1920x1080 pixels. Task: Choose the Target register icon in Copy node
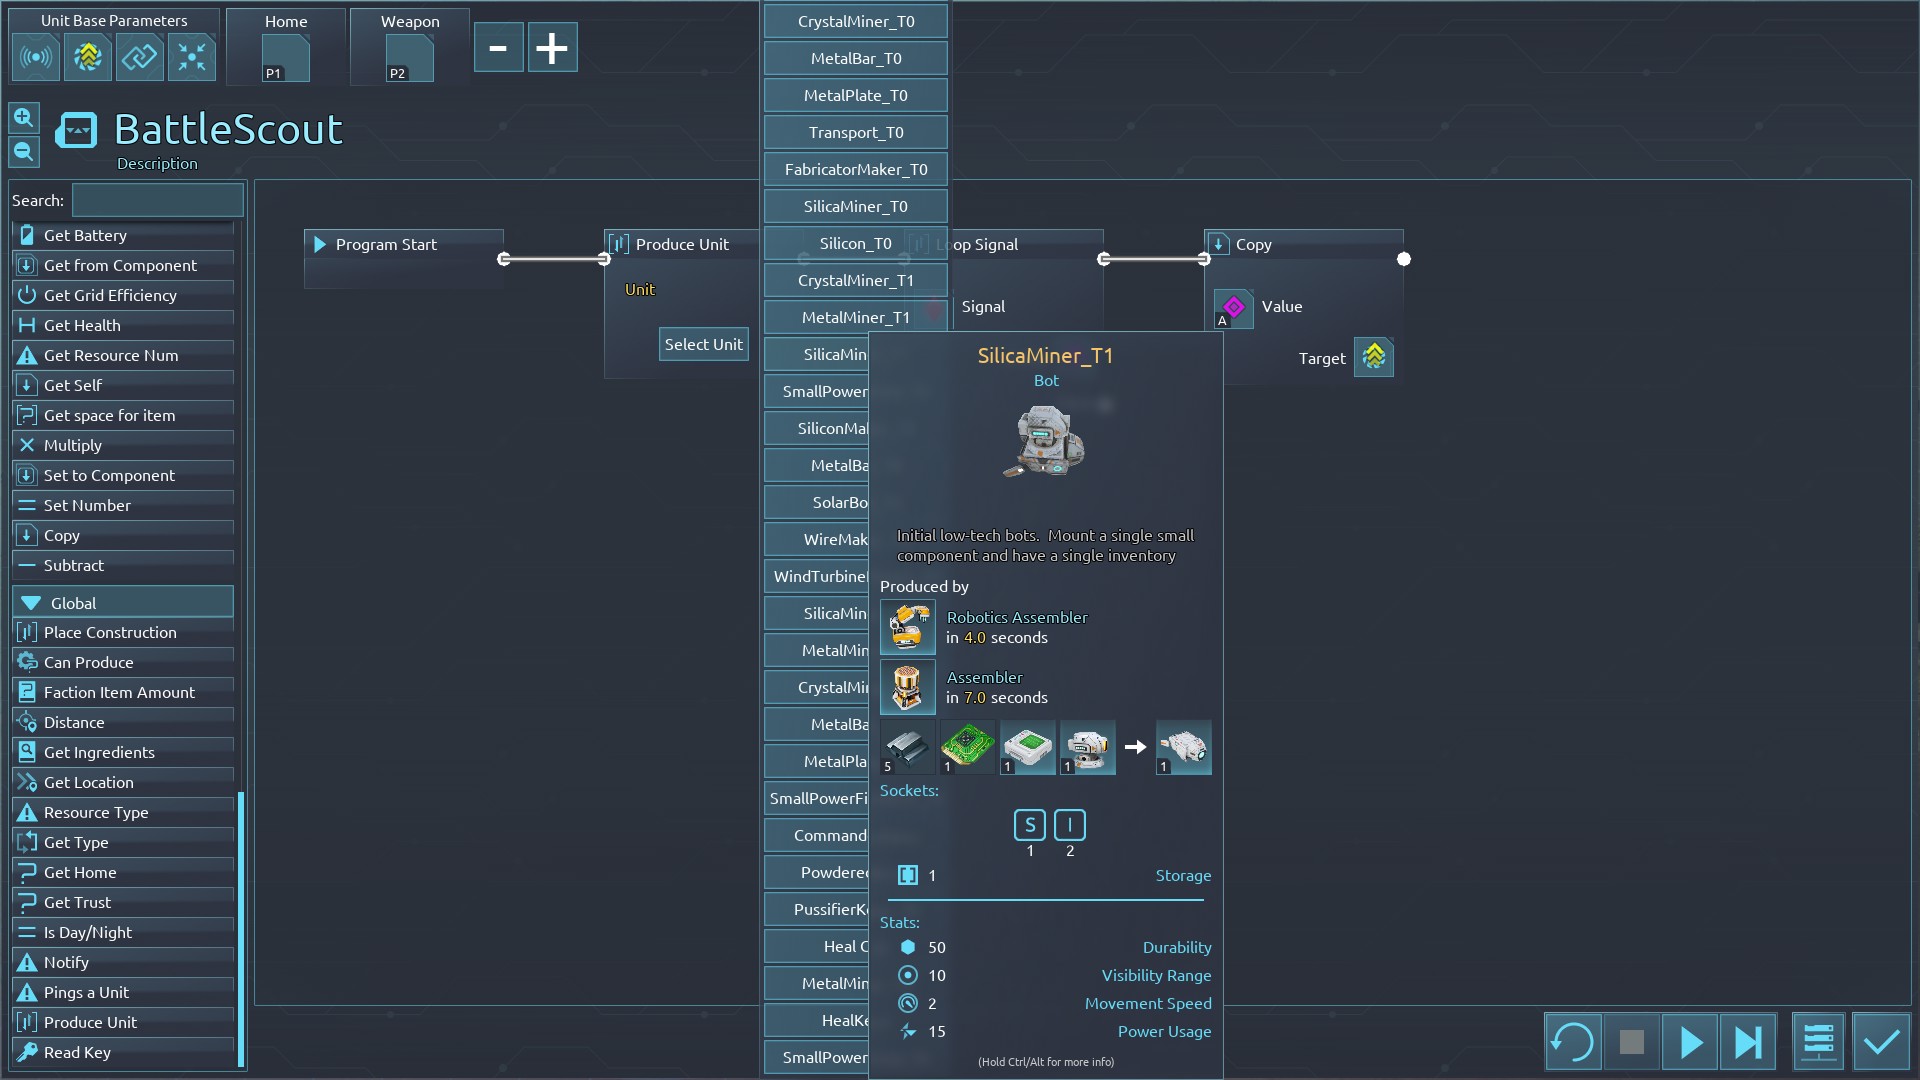click(1373, 357)
